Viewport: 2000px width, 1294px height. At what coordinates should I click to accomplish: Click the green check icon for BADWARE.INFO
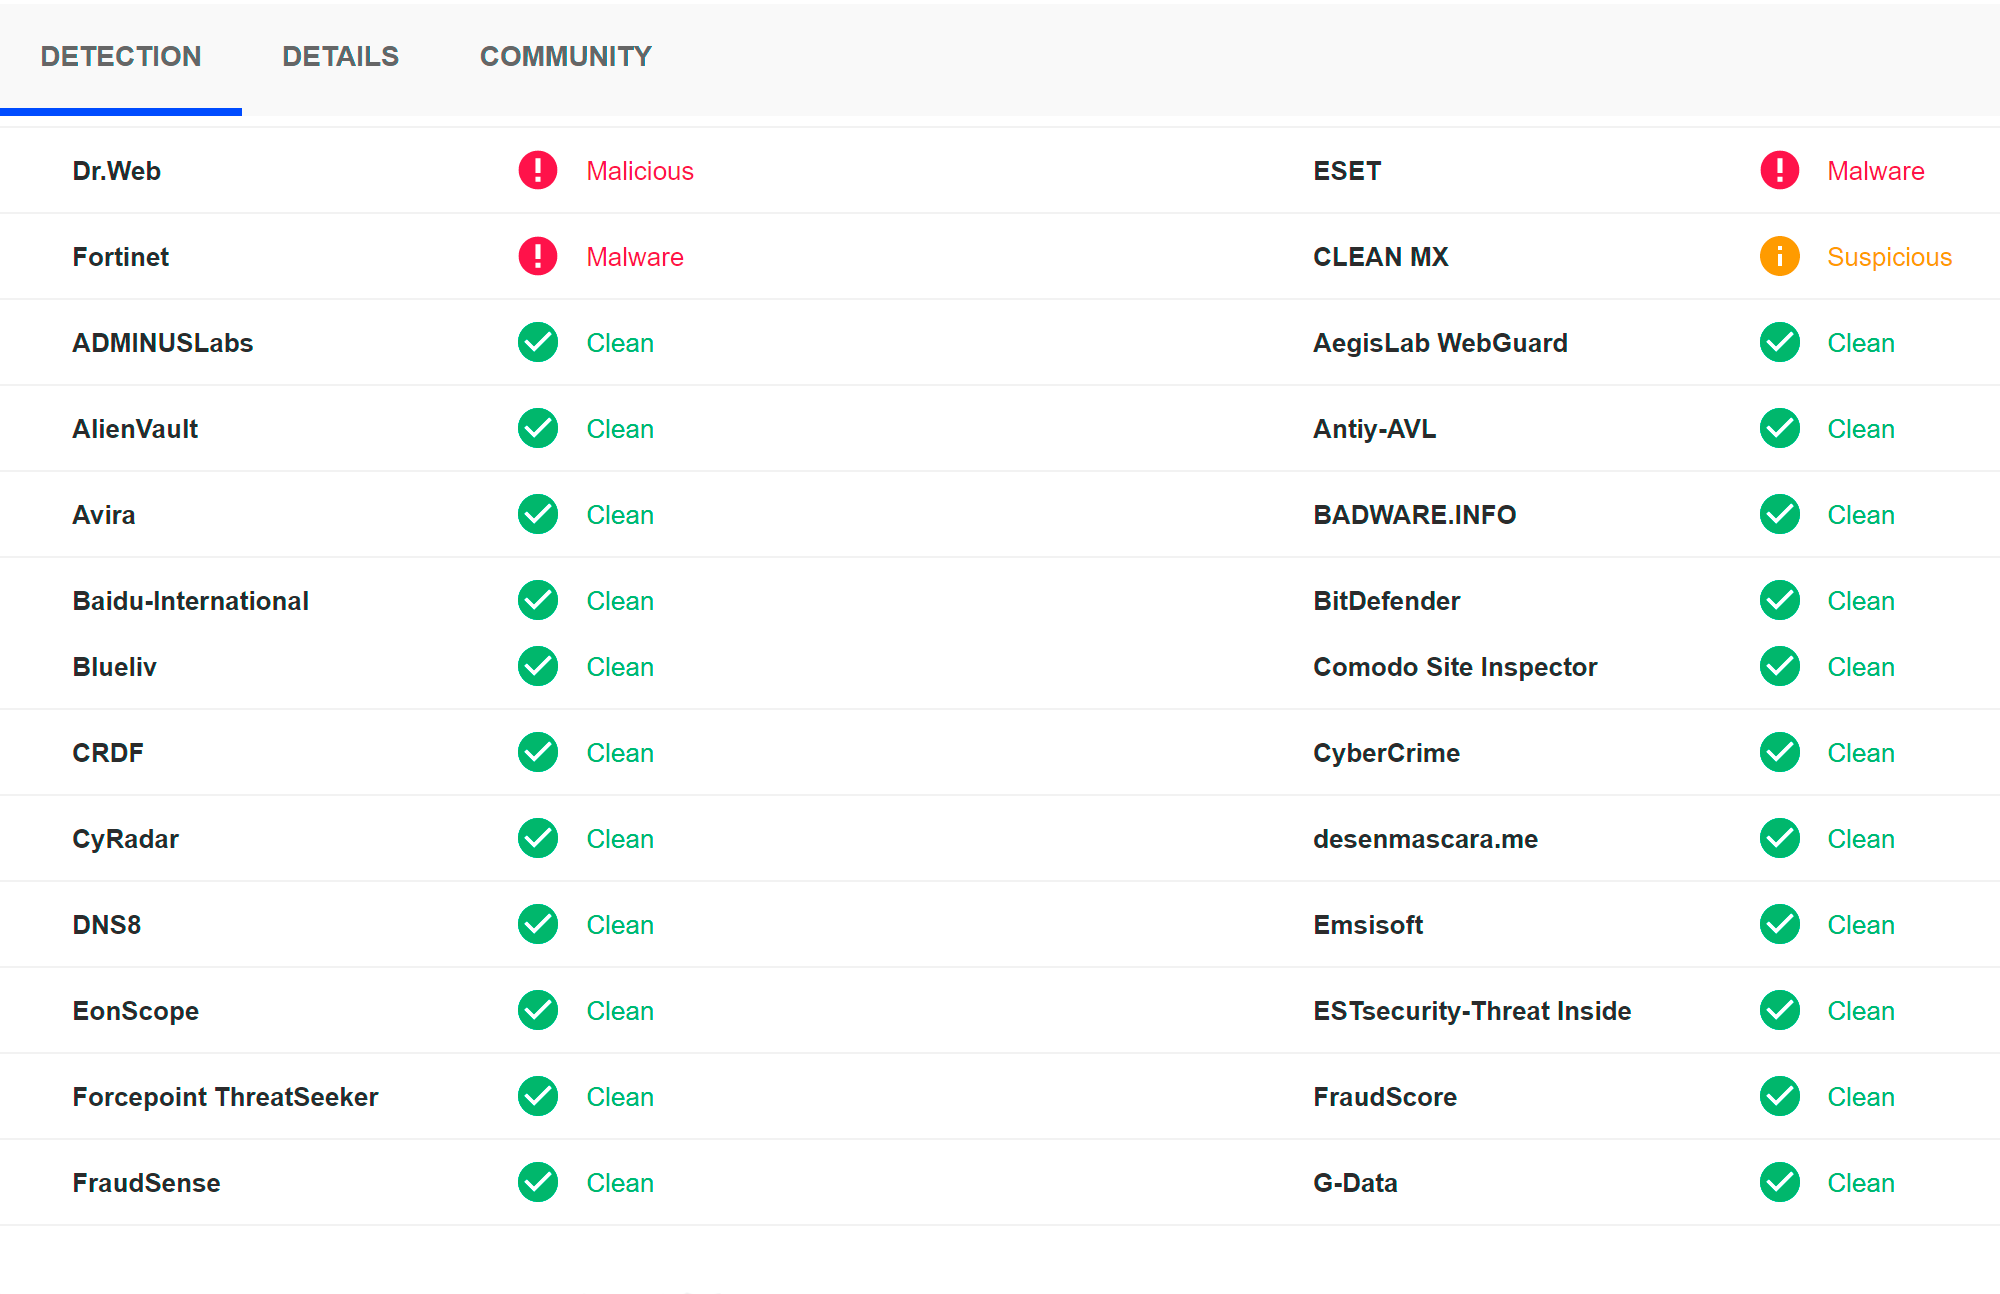click(x=1780, y=515)
